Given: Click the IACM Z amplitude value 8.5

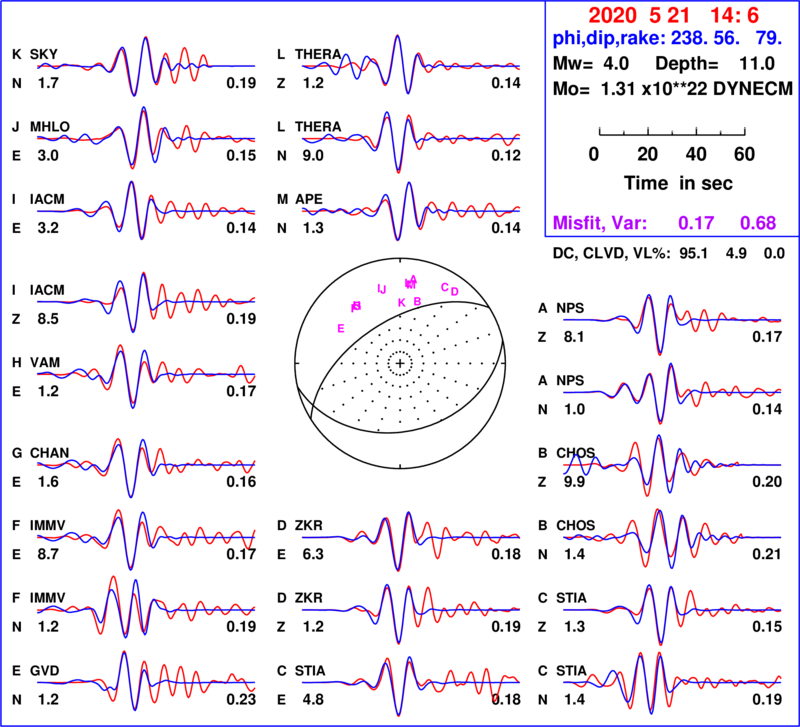Looking at the screenshot, I should 48,319.
